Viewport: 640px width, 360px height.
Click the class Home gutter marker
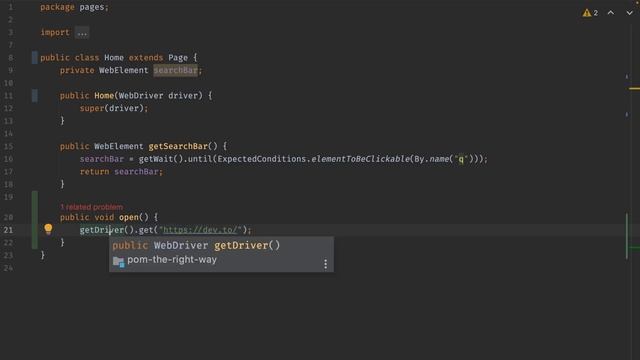point(35,58)
